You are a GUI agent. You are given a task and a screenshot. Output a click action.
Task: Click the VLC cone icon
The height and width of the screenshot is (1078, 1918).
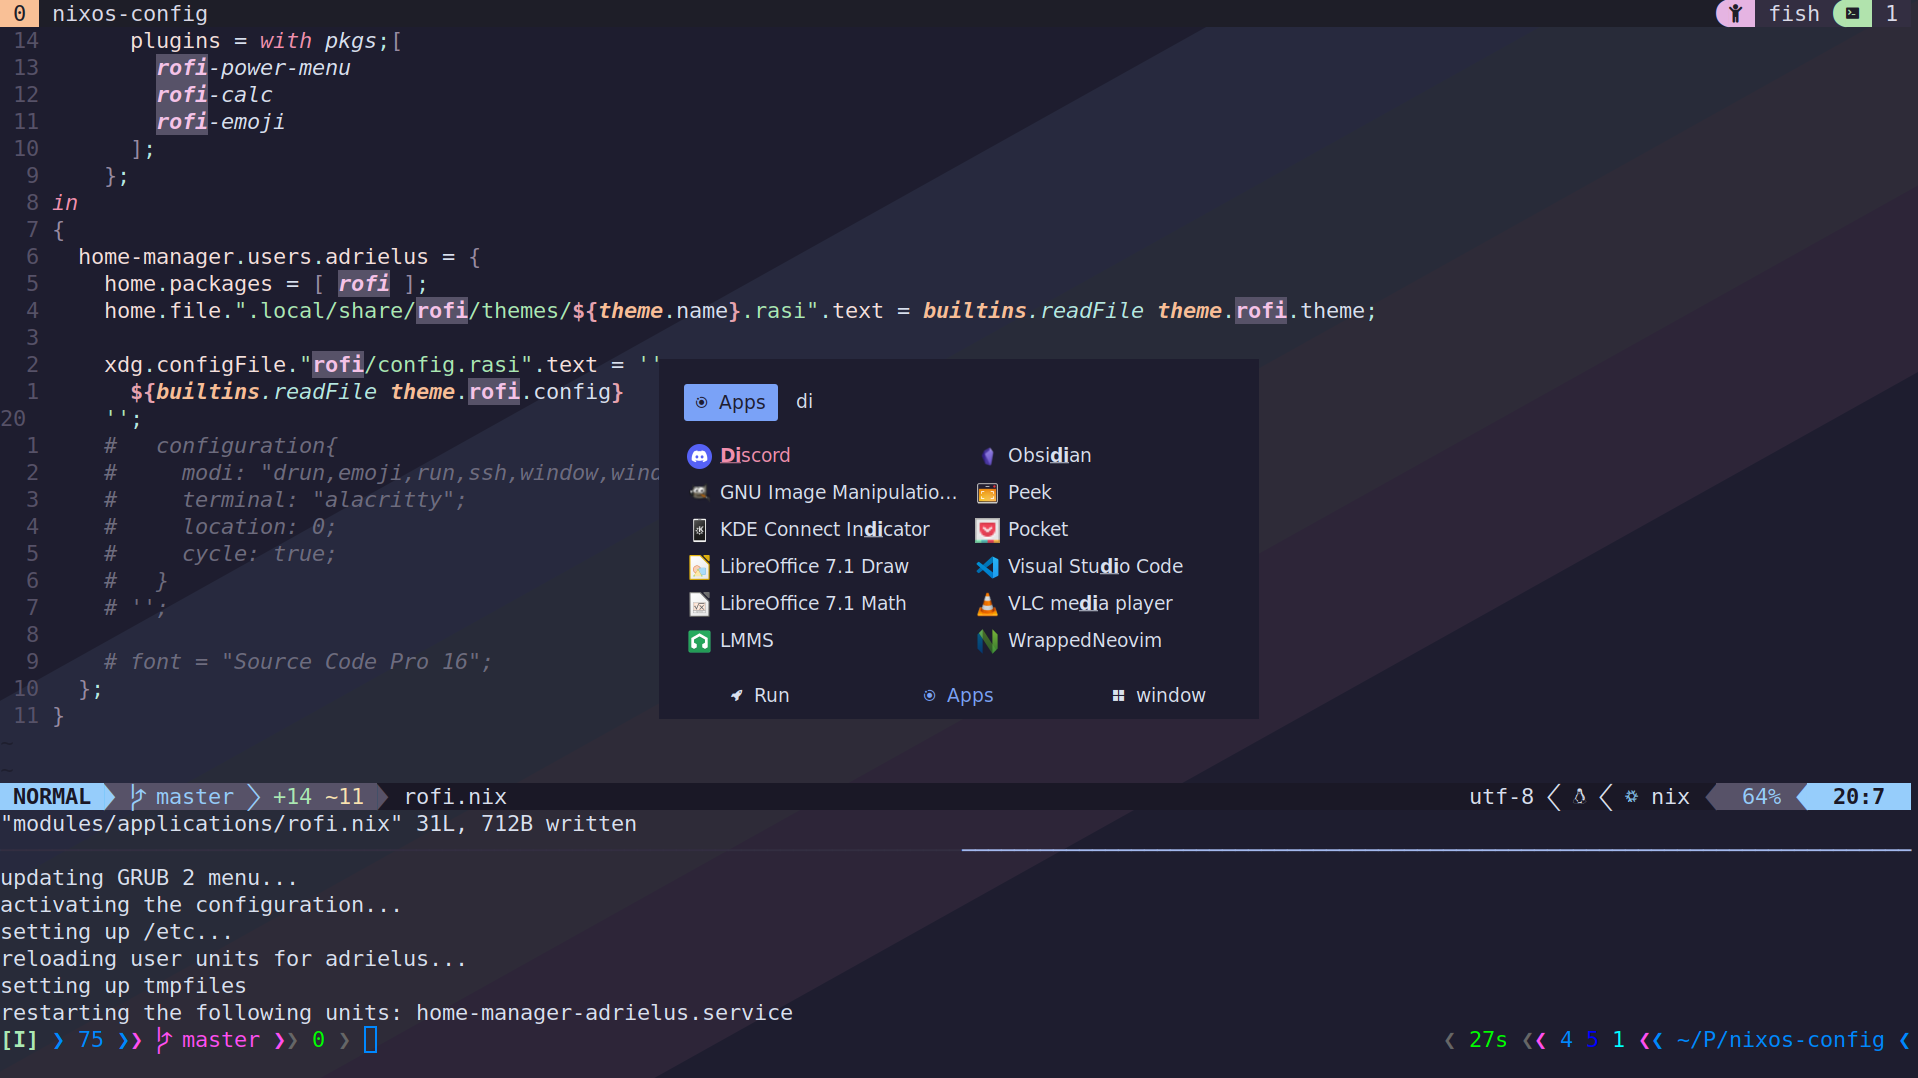pos(987,604)
